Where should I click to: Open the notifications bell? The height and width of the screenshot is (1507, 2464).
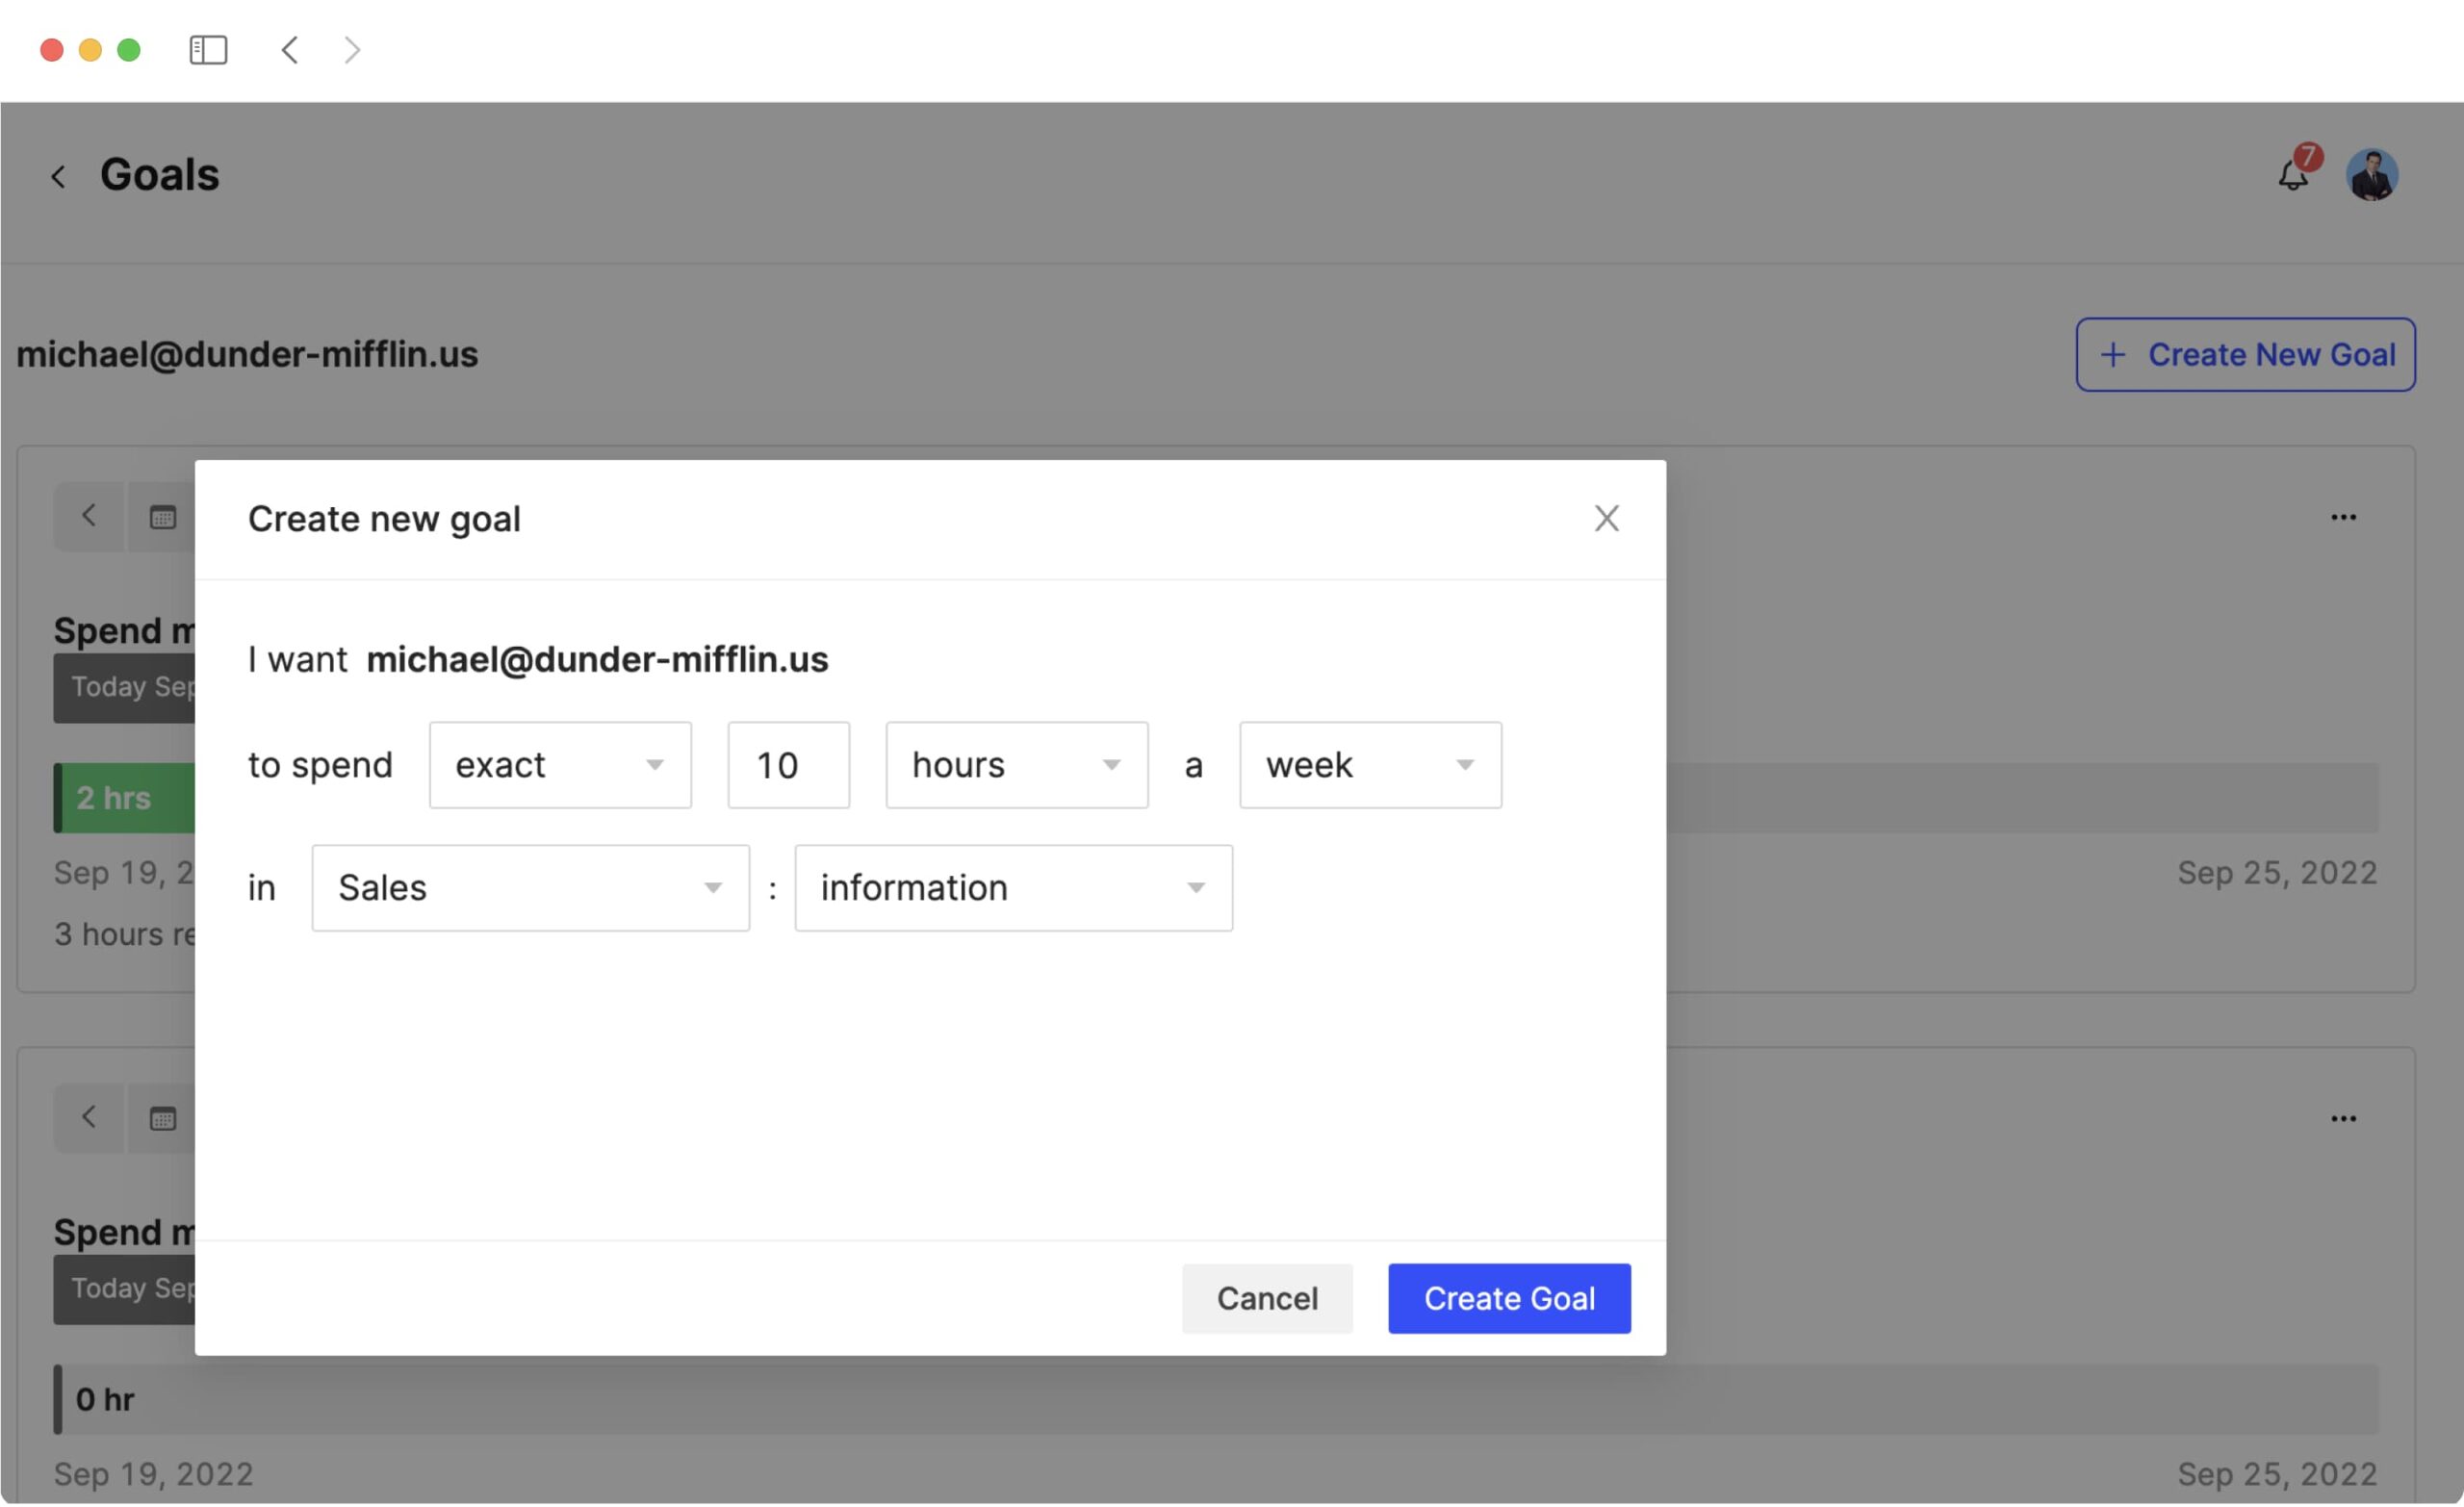(x=2292, y=176)
